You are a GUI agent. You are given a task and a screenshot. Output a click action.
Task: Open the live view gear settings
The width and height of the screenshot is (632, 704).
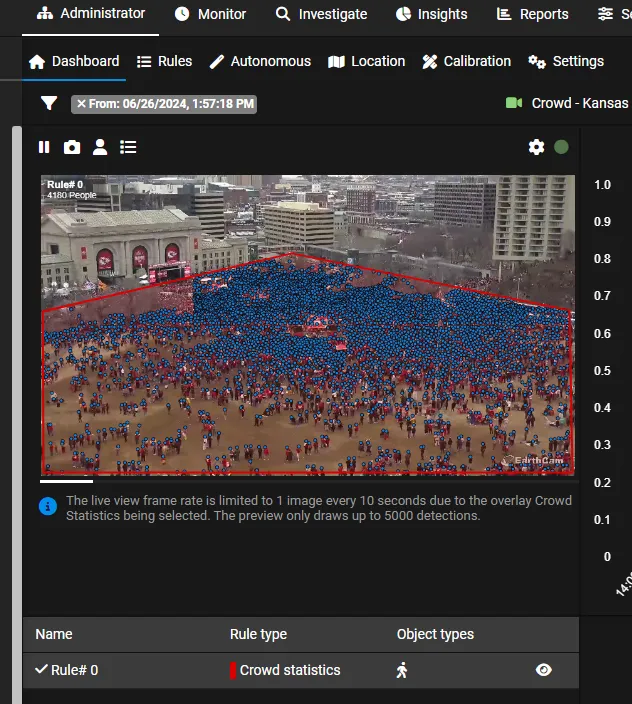(x=536, y=147)
